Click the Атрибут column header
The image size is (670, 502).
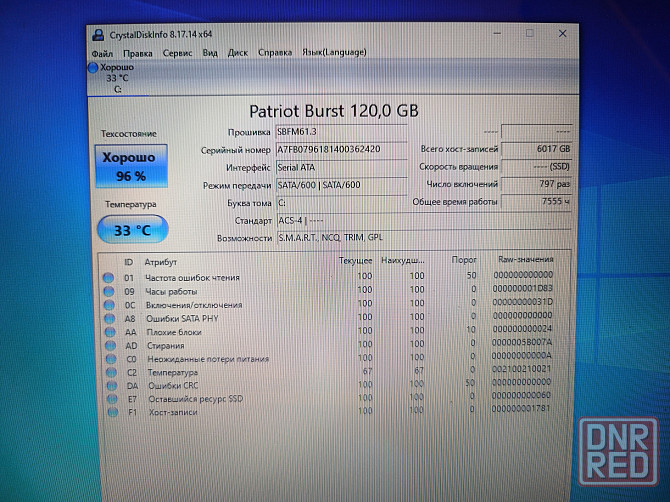click(161, 262)
